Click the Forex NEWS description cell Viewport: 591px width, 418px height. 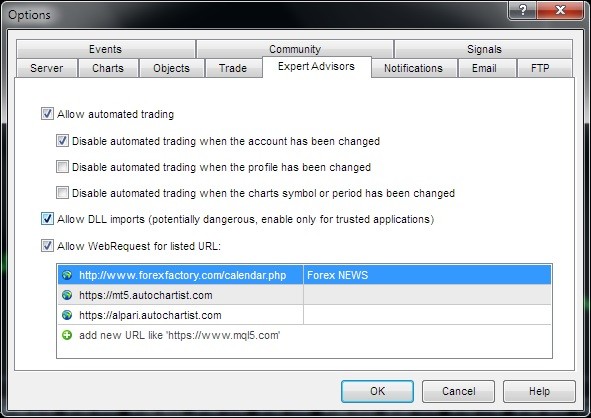[427, 275]
